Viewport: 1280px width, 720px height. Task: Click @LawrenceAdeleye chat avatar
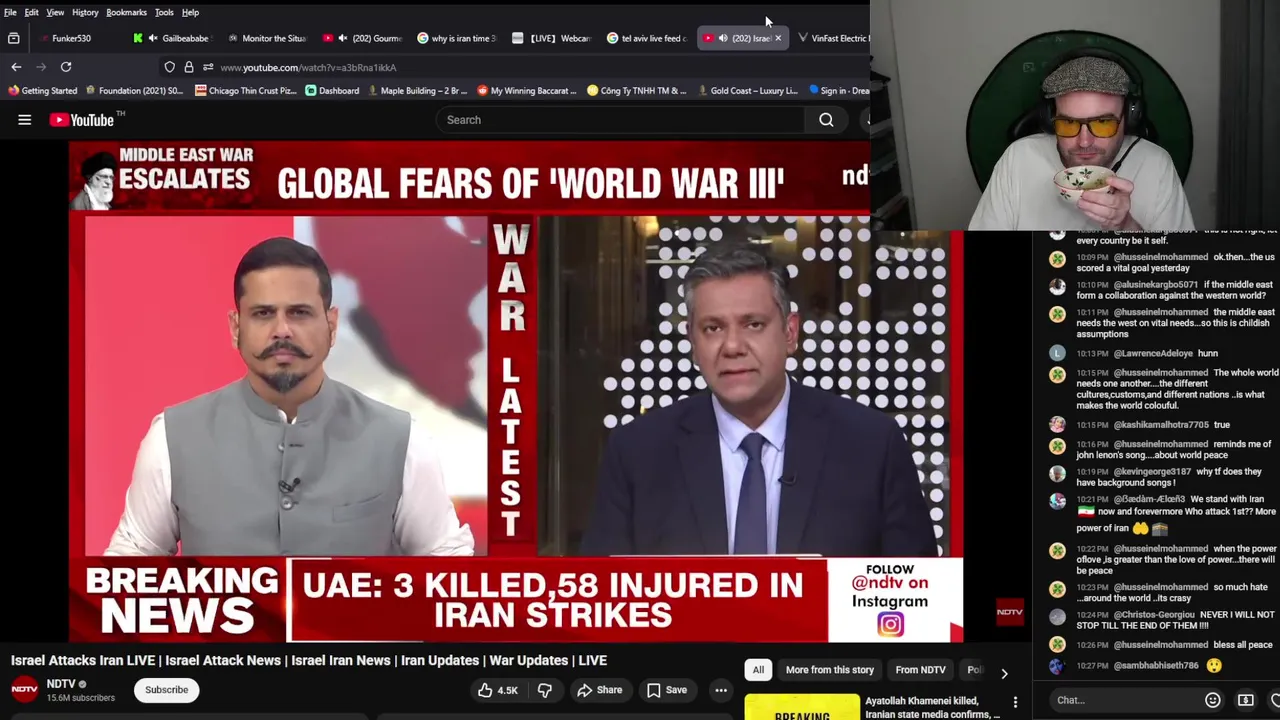(x=1057, y=353)
